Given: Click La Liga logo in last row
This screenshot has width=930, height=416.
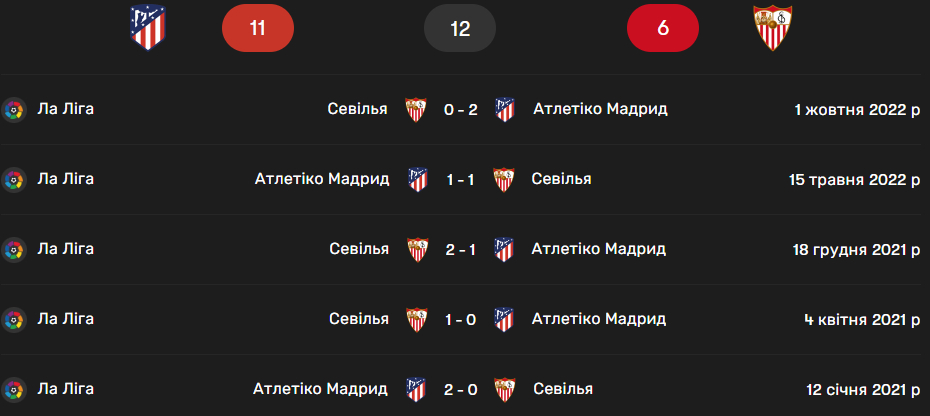Looking at the screenshot, I should tap(13, 389).
